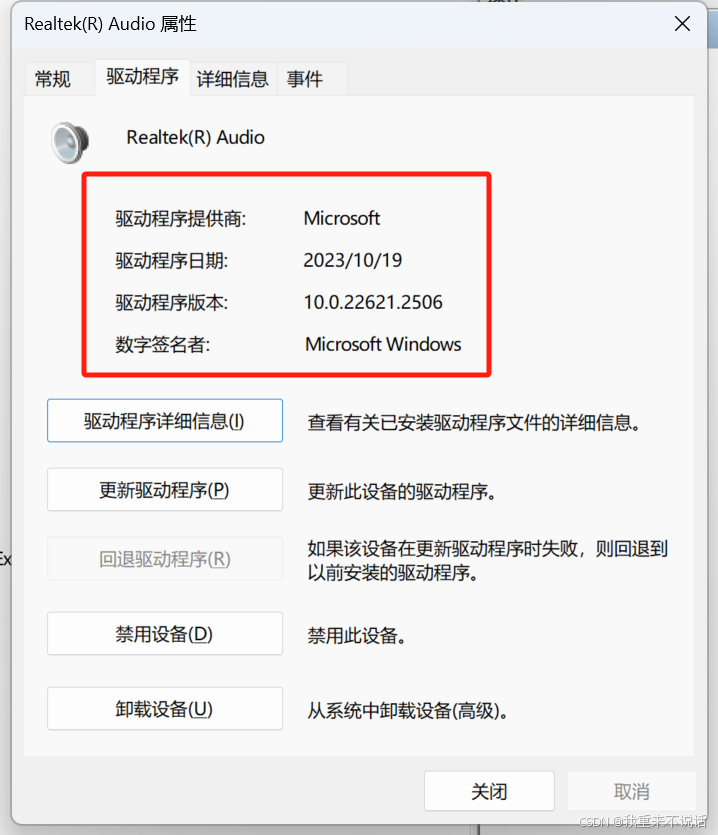Open 驱动程序详细信息(I) button

point(165,421)
